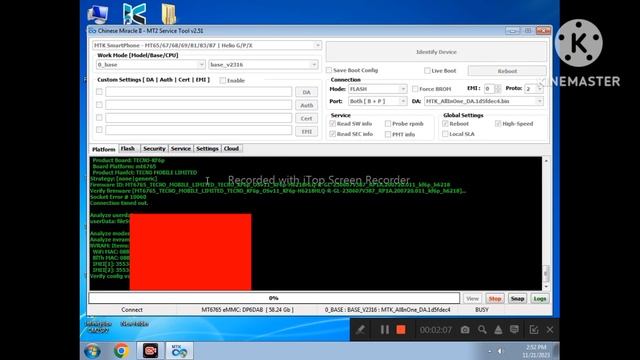640x360 pixels.
Task: Toggle the PMT info checkbox
Action: tap(388, 134)
